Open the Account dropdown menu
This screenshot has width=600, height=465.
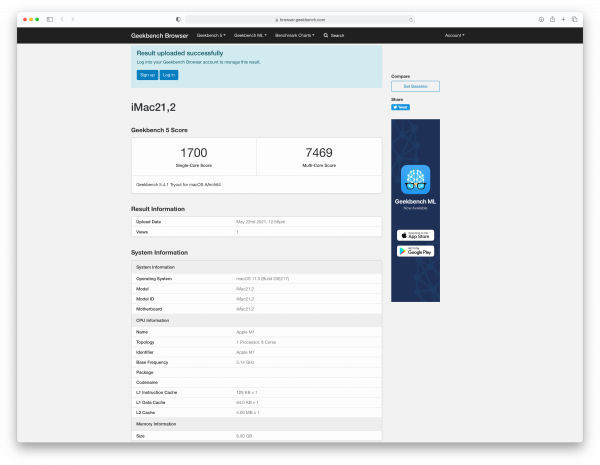pos(455,36)
